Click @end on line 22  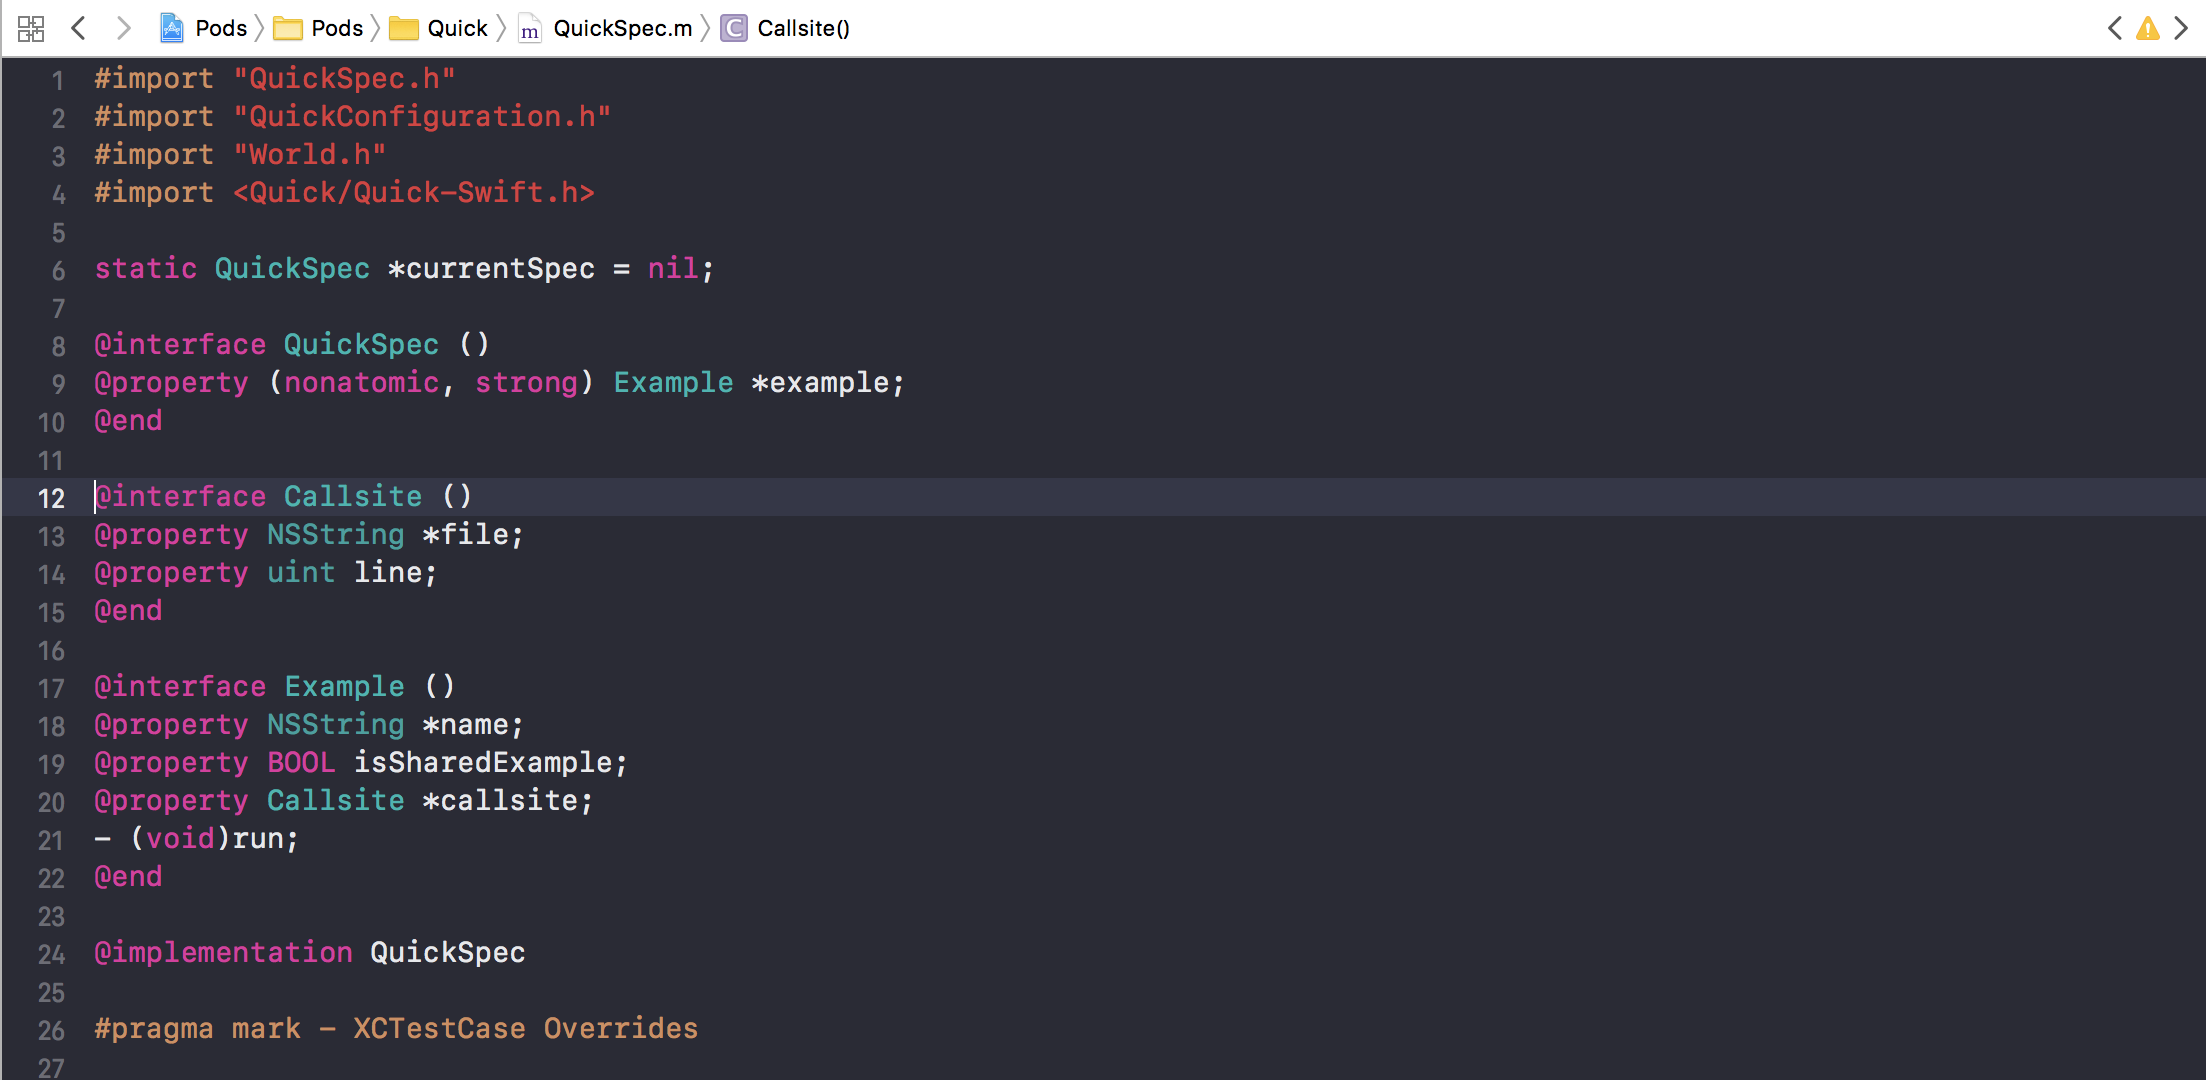(128, 876)
